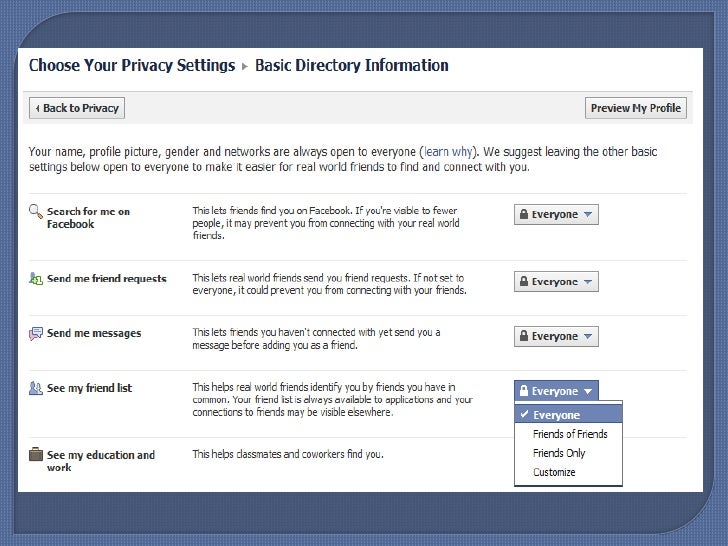
Task: Open Everyone dropdown for Send me messages
Action: [556, 336]
